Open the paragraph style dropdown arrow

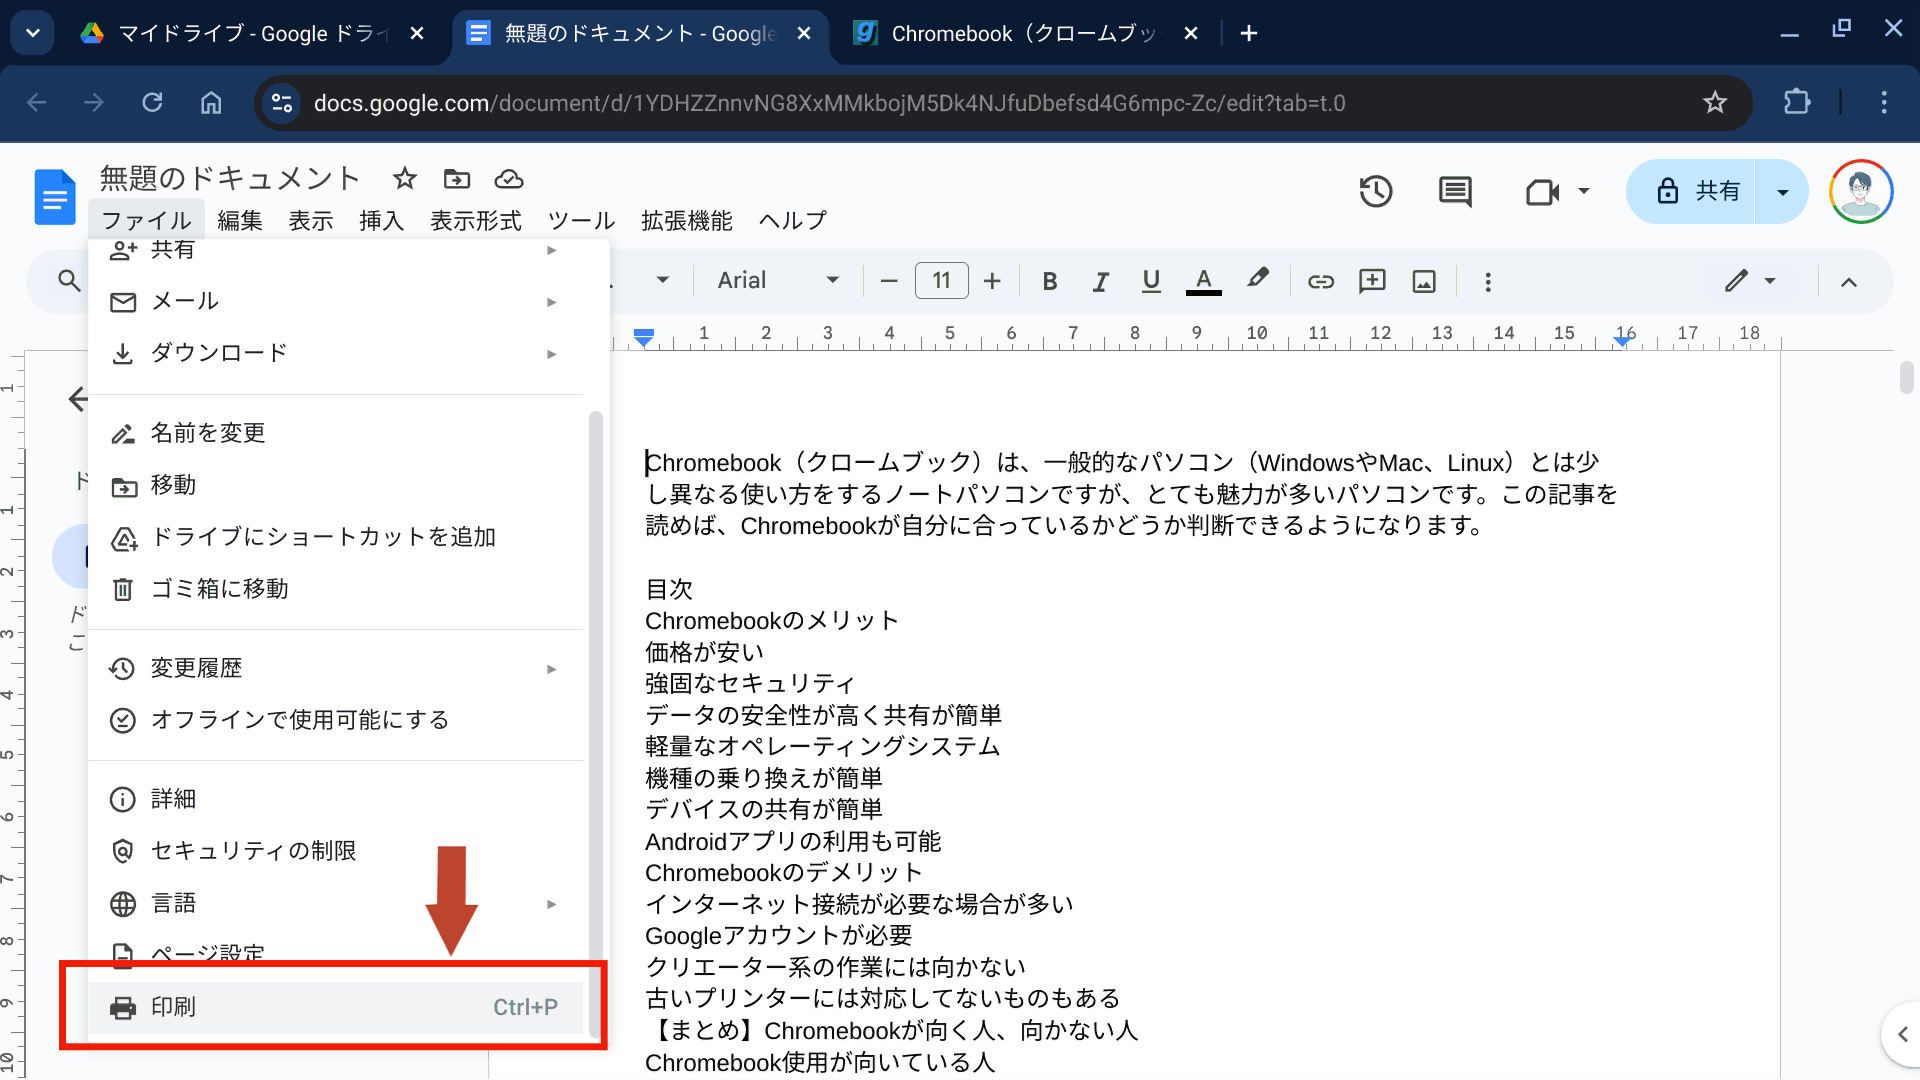click(662, 281)
